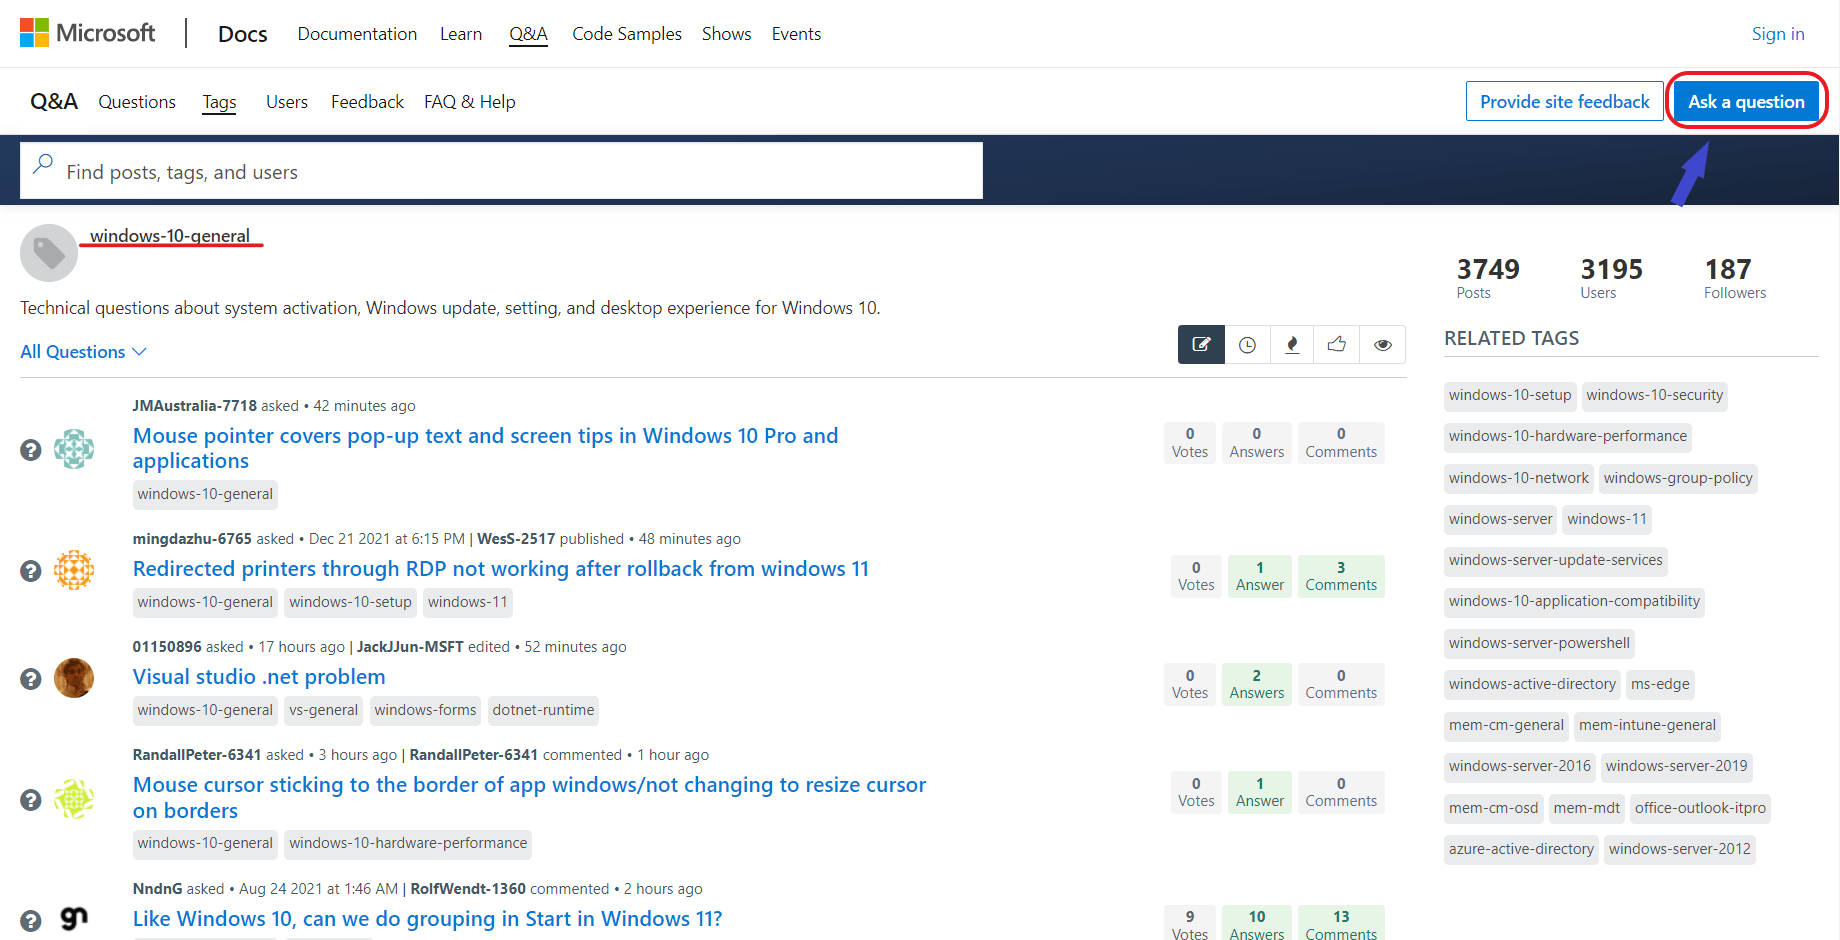
Task: Sort by thumbs-up votes icon
Action: click(1337, 345)
